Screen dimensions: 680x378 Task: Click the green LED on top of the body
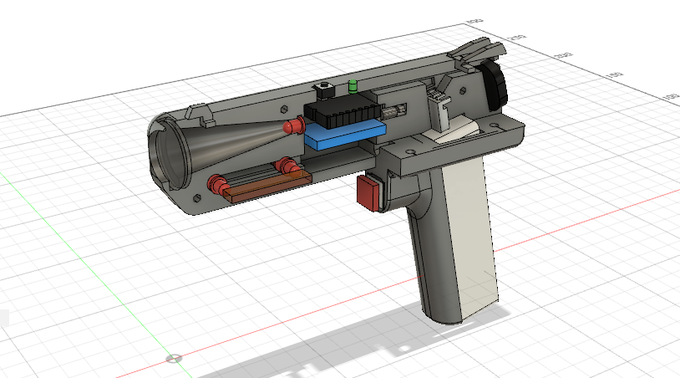(353, 86)
